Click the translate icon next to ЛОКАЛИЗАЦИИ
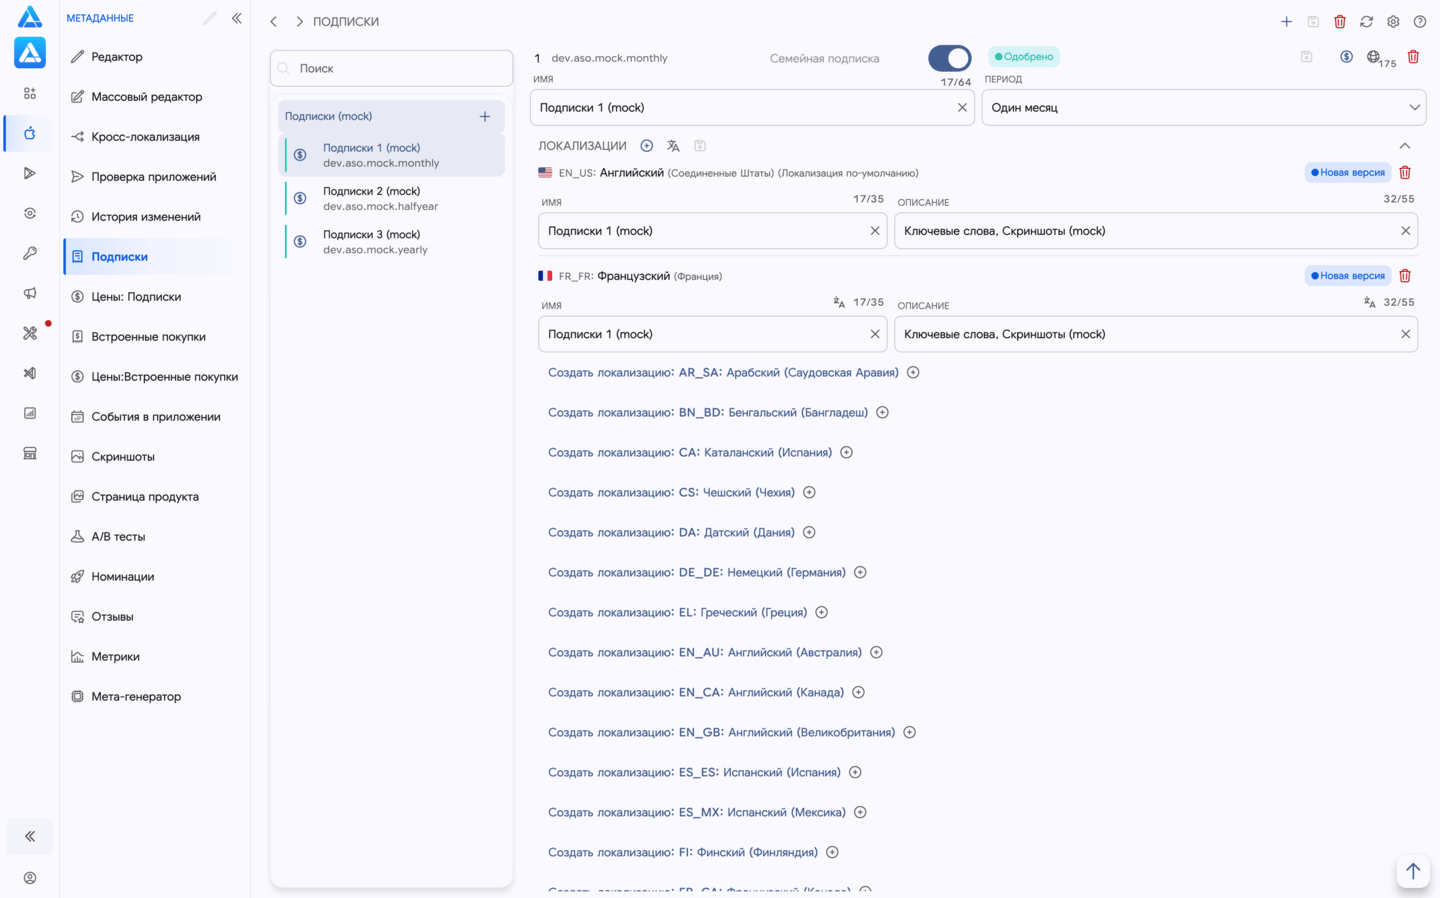This screenshot has width=1440, height=898. (673, 146)
